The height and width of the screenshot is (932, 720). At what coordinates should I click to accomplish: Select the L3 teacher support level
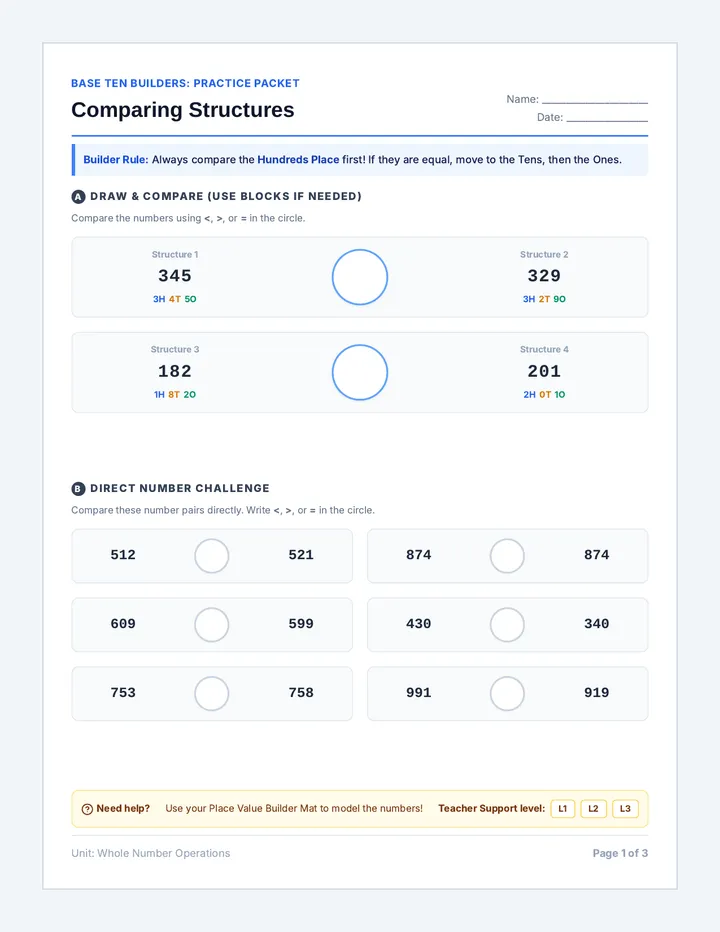625,808
